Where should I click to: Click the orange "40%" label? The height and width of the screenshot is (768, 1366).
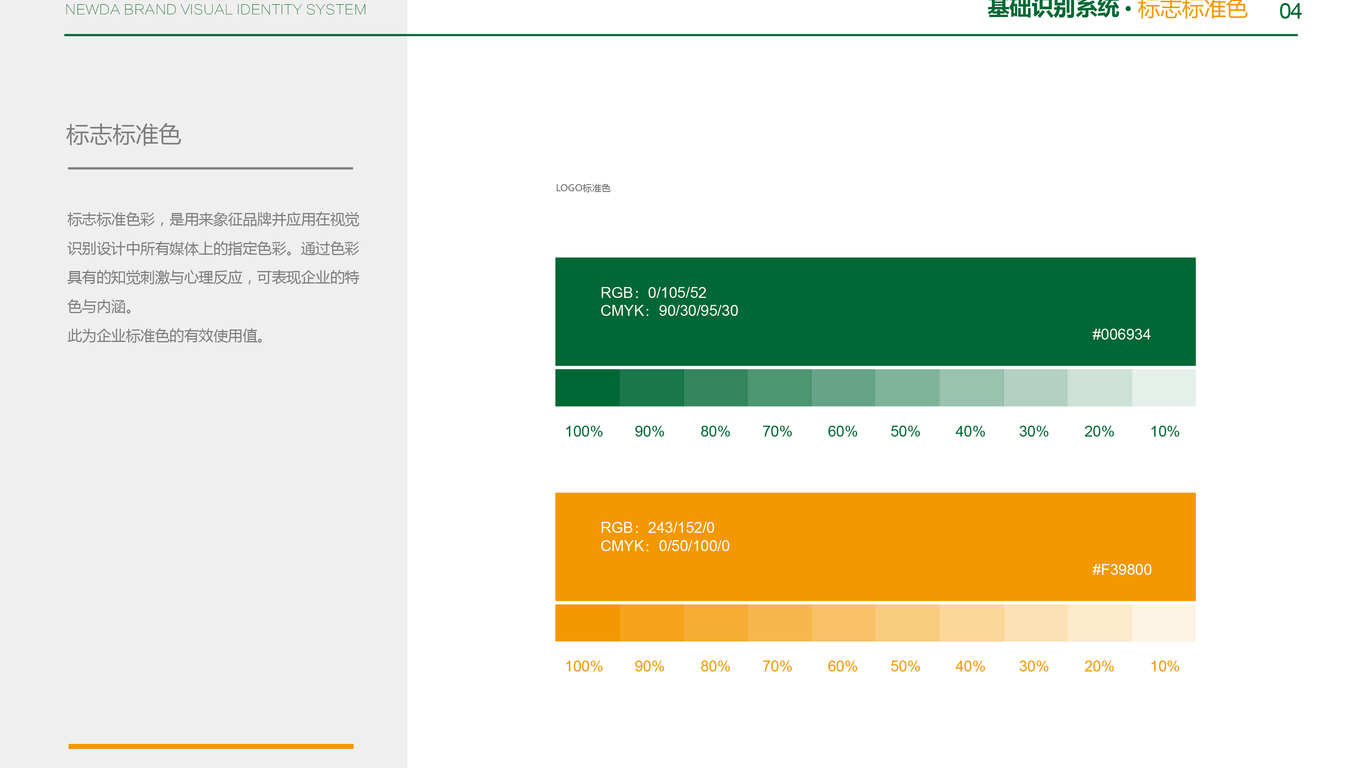point(970,667)
